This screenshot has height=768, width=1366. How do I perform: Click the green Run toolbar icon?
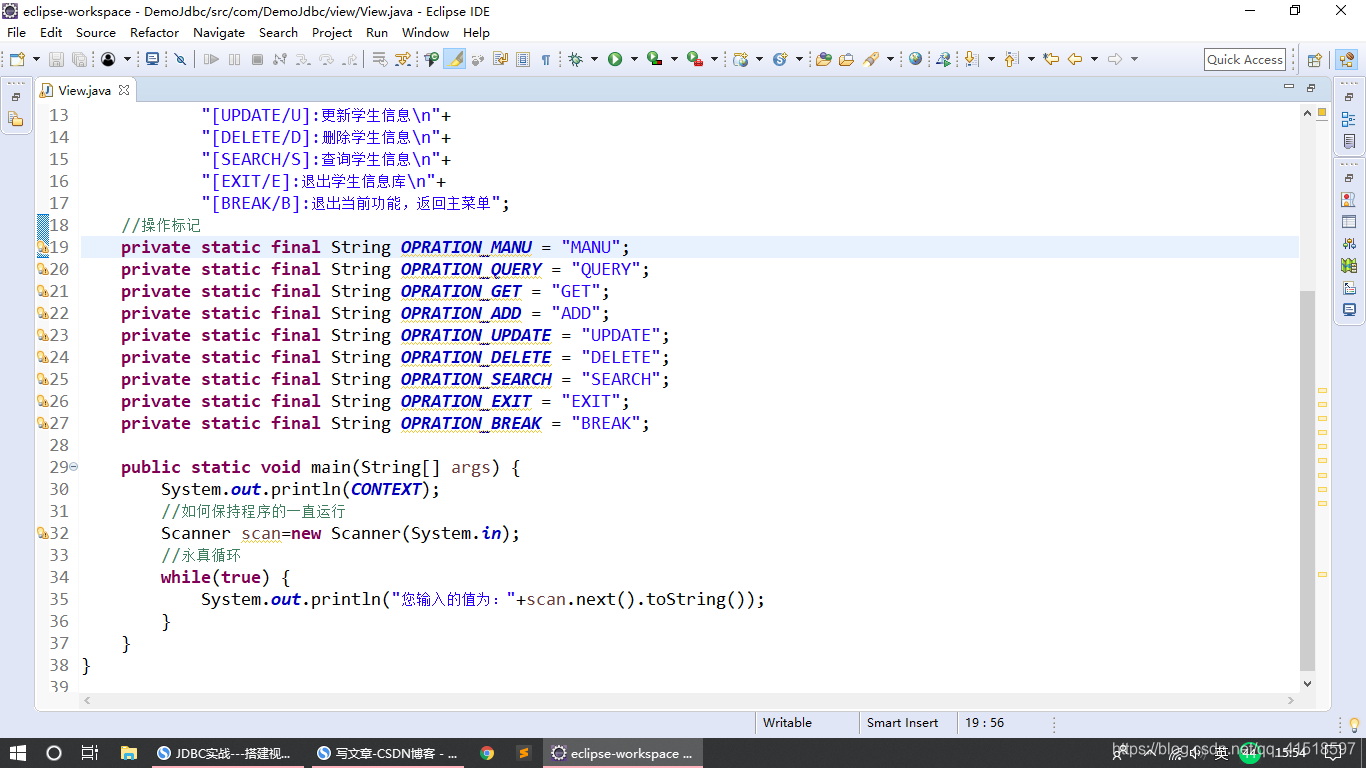(615, 60)
